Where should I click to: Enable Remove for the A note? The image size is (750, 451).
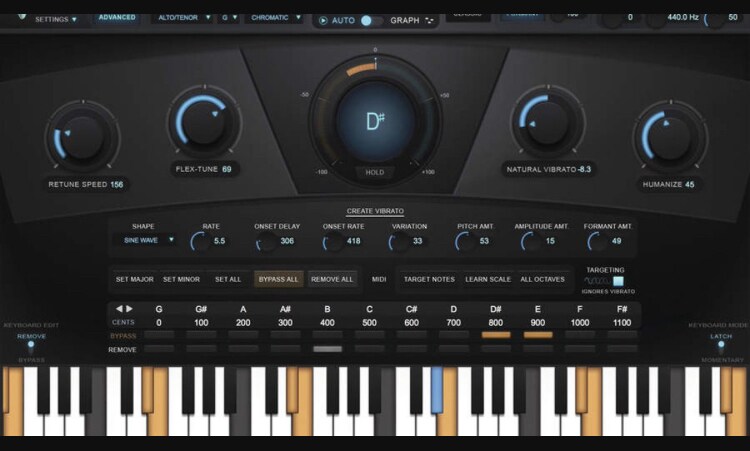pyautogui.click(x=243, y=349)
